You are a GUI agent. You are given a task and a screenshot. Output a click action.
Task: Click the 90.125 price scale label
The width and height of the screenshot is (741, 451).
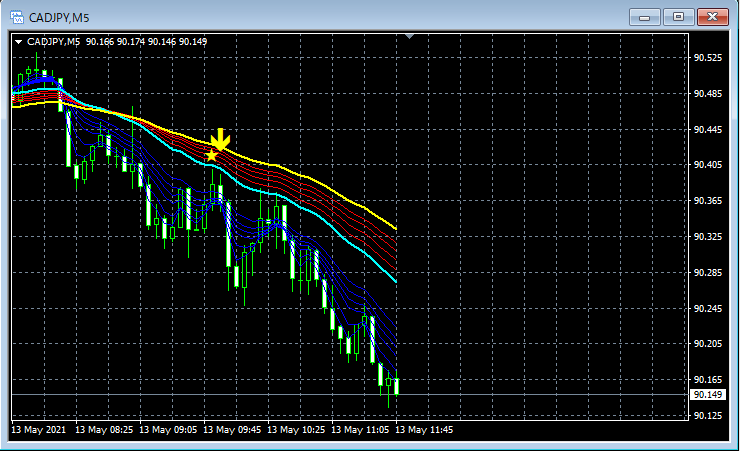pyautogui.click(x=707, y=415)
